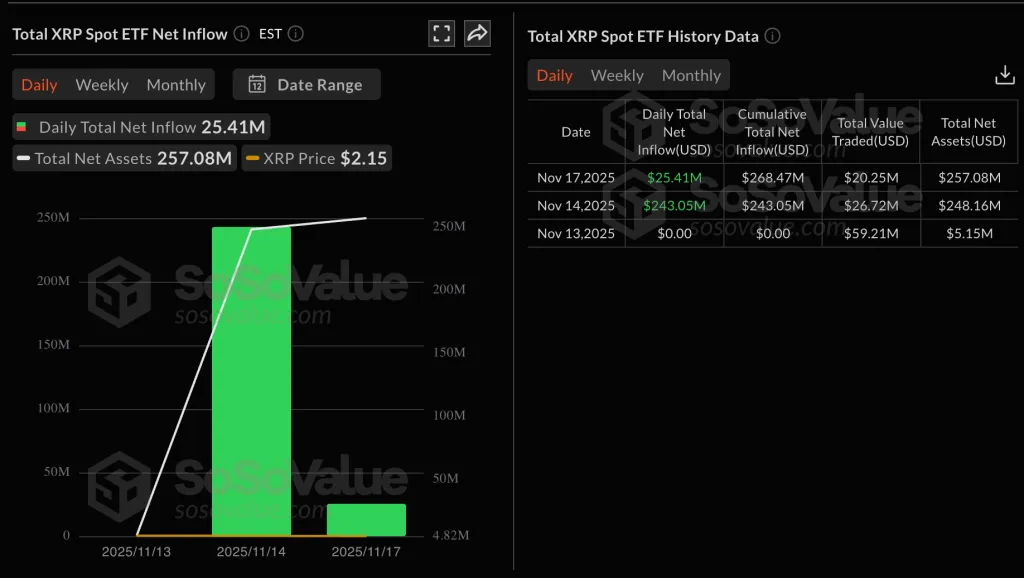The width and height of the screenshot is (1024, 578).
Task: Click the share arrow icon
Action: pyautogui.click(x=478, y=33)
